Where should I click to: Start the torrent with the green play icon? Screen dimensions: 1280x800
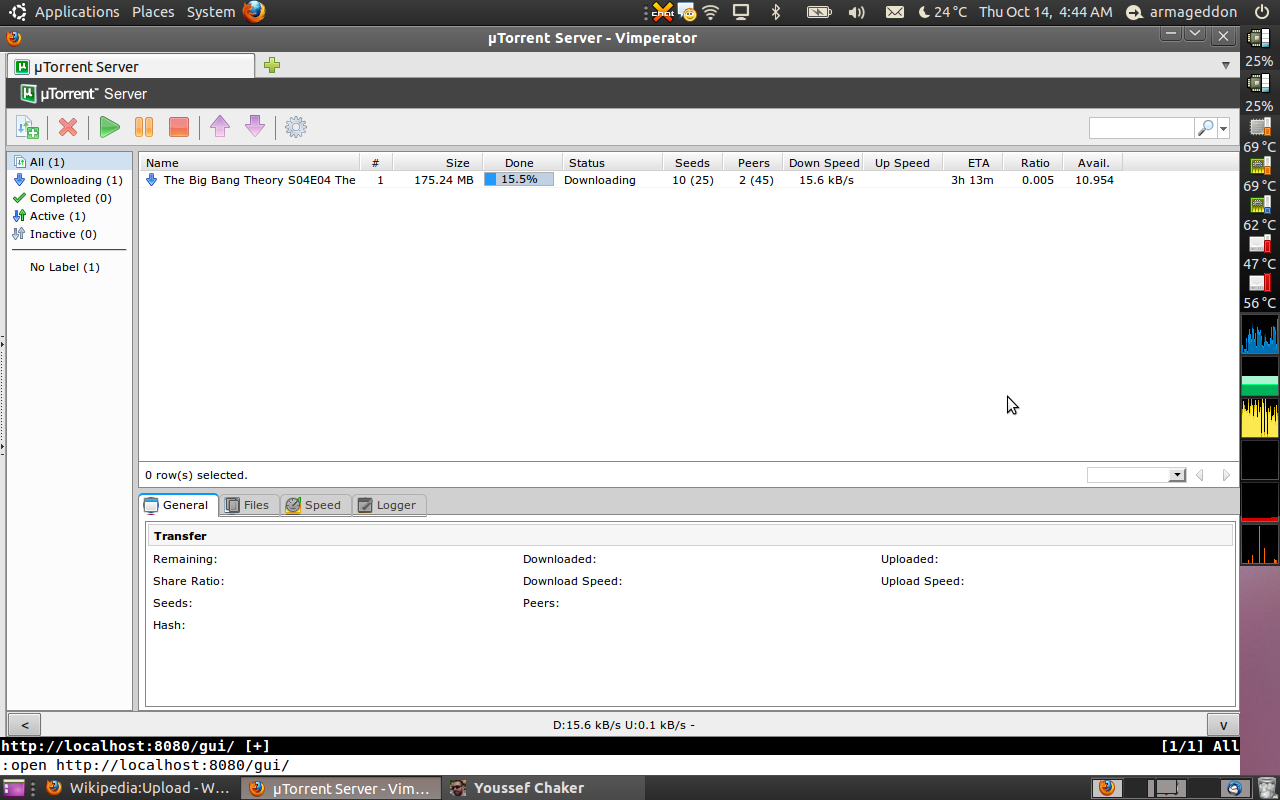point(110,127)
